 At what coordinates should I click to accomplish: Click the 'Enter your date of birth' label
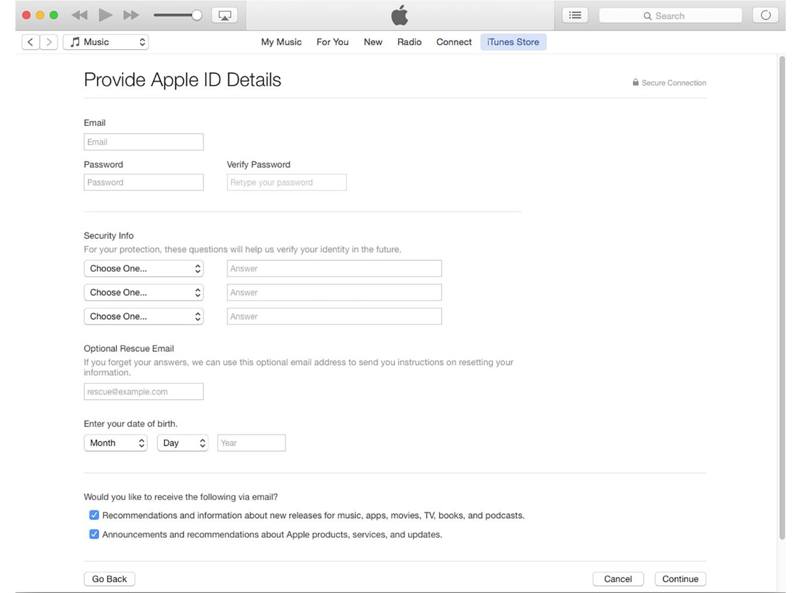tap(131, 424)
